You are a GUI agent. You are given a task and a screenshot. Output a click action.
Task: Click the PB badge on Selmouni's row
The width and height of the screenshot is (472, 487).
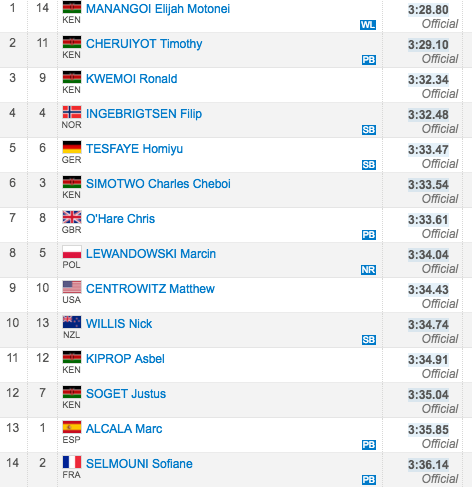[369, 480]
